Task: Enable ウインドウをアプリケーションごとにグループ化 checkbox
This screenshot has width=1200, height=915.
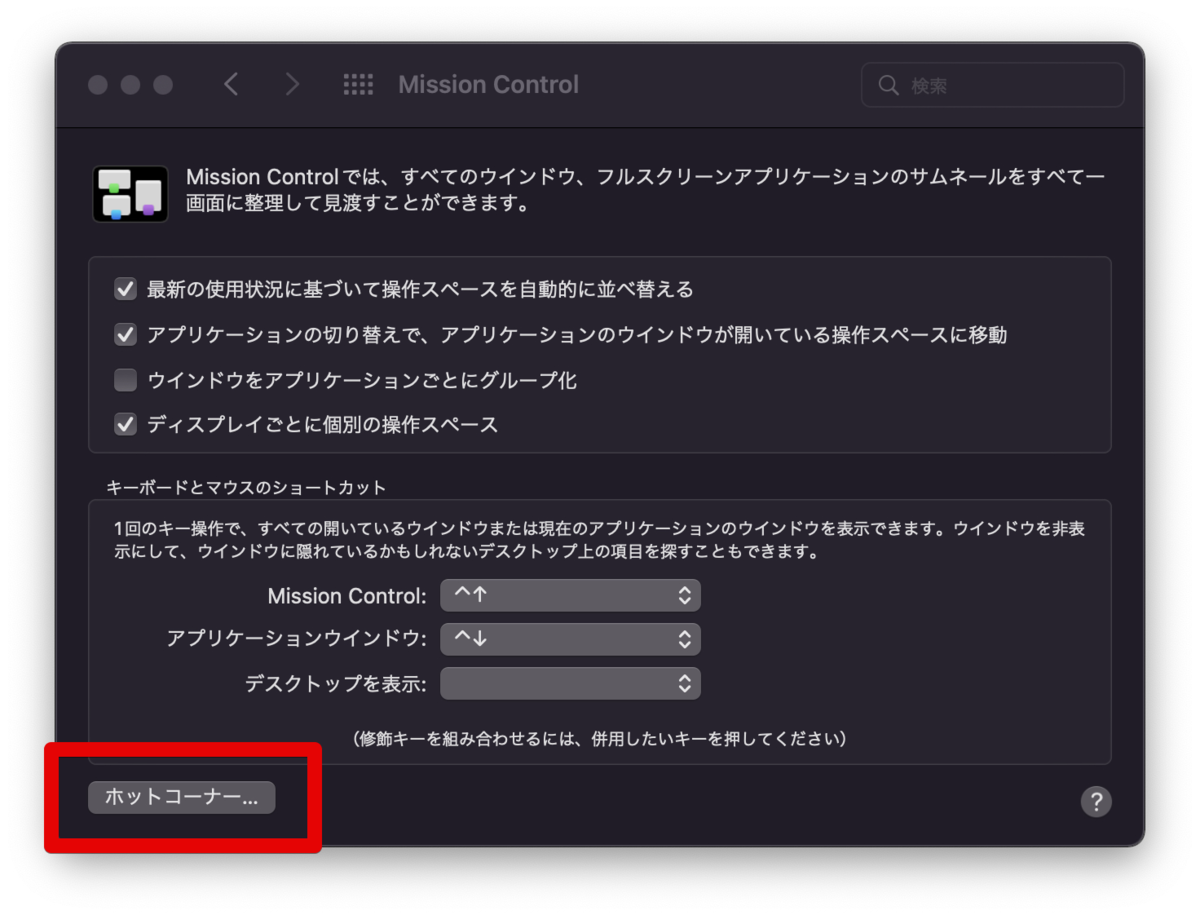Action: [125, 380]
